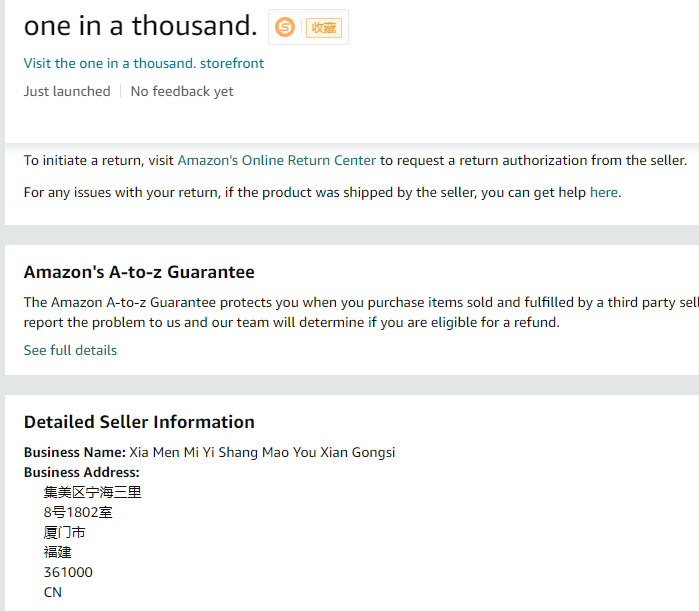The width and height of the screenshot is (699, 611).
Task: Click address line 集美区宁海三里
Action: coord(93,492)
